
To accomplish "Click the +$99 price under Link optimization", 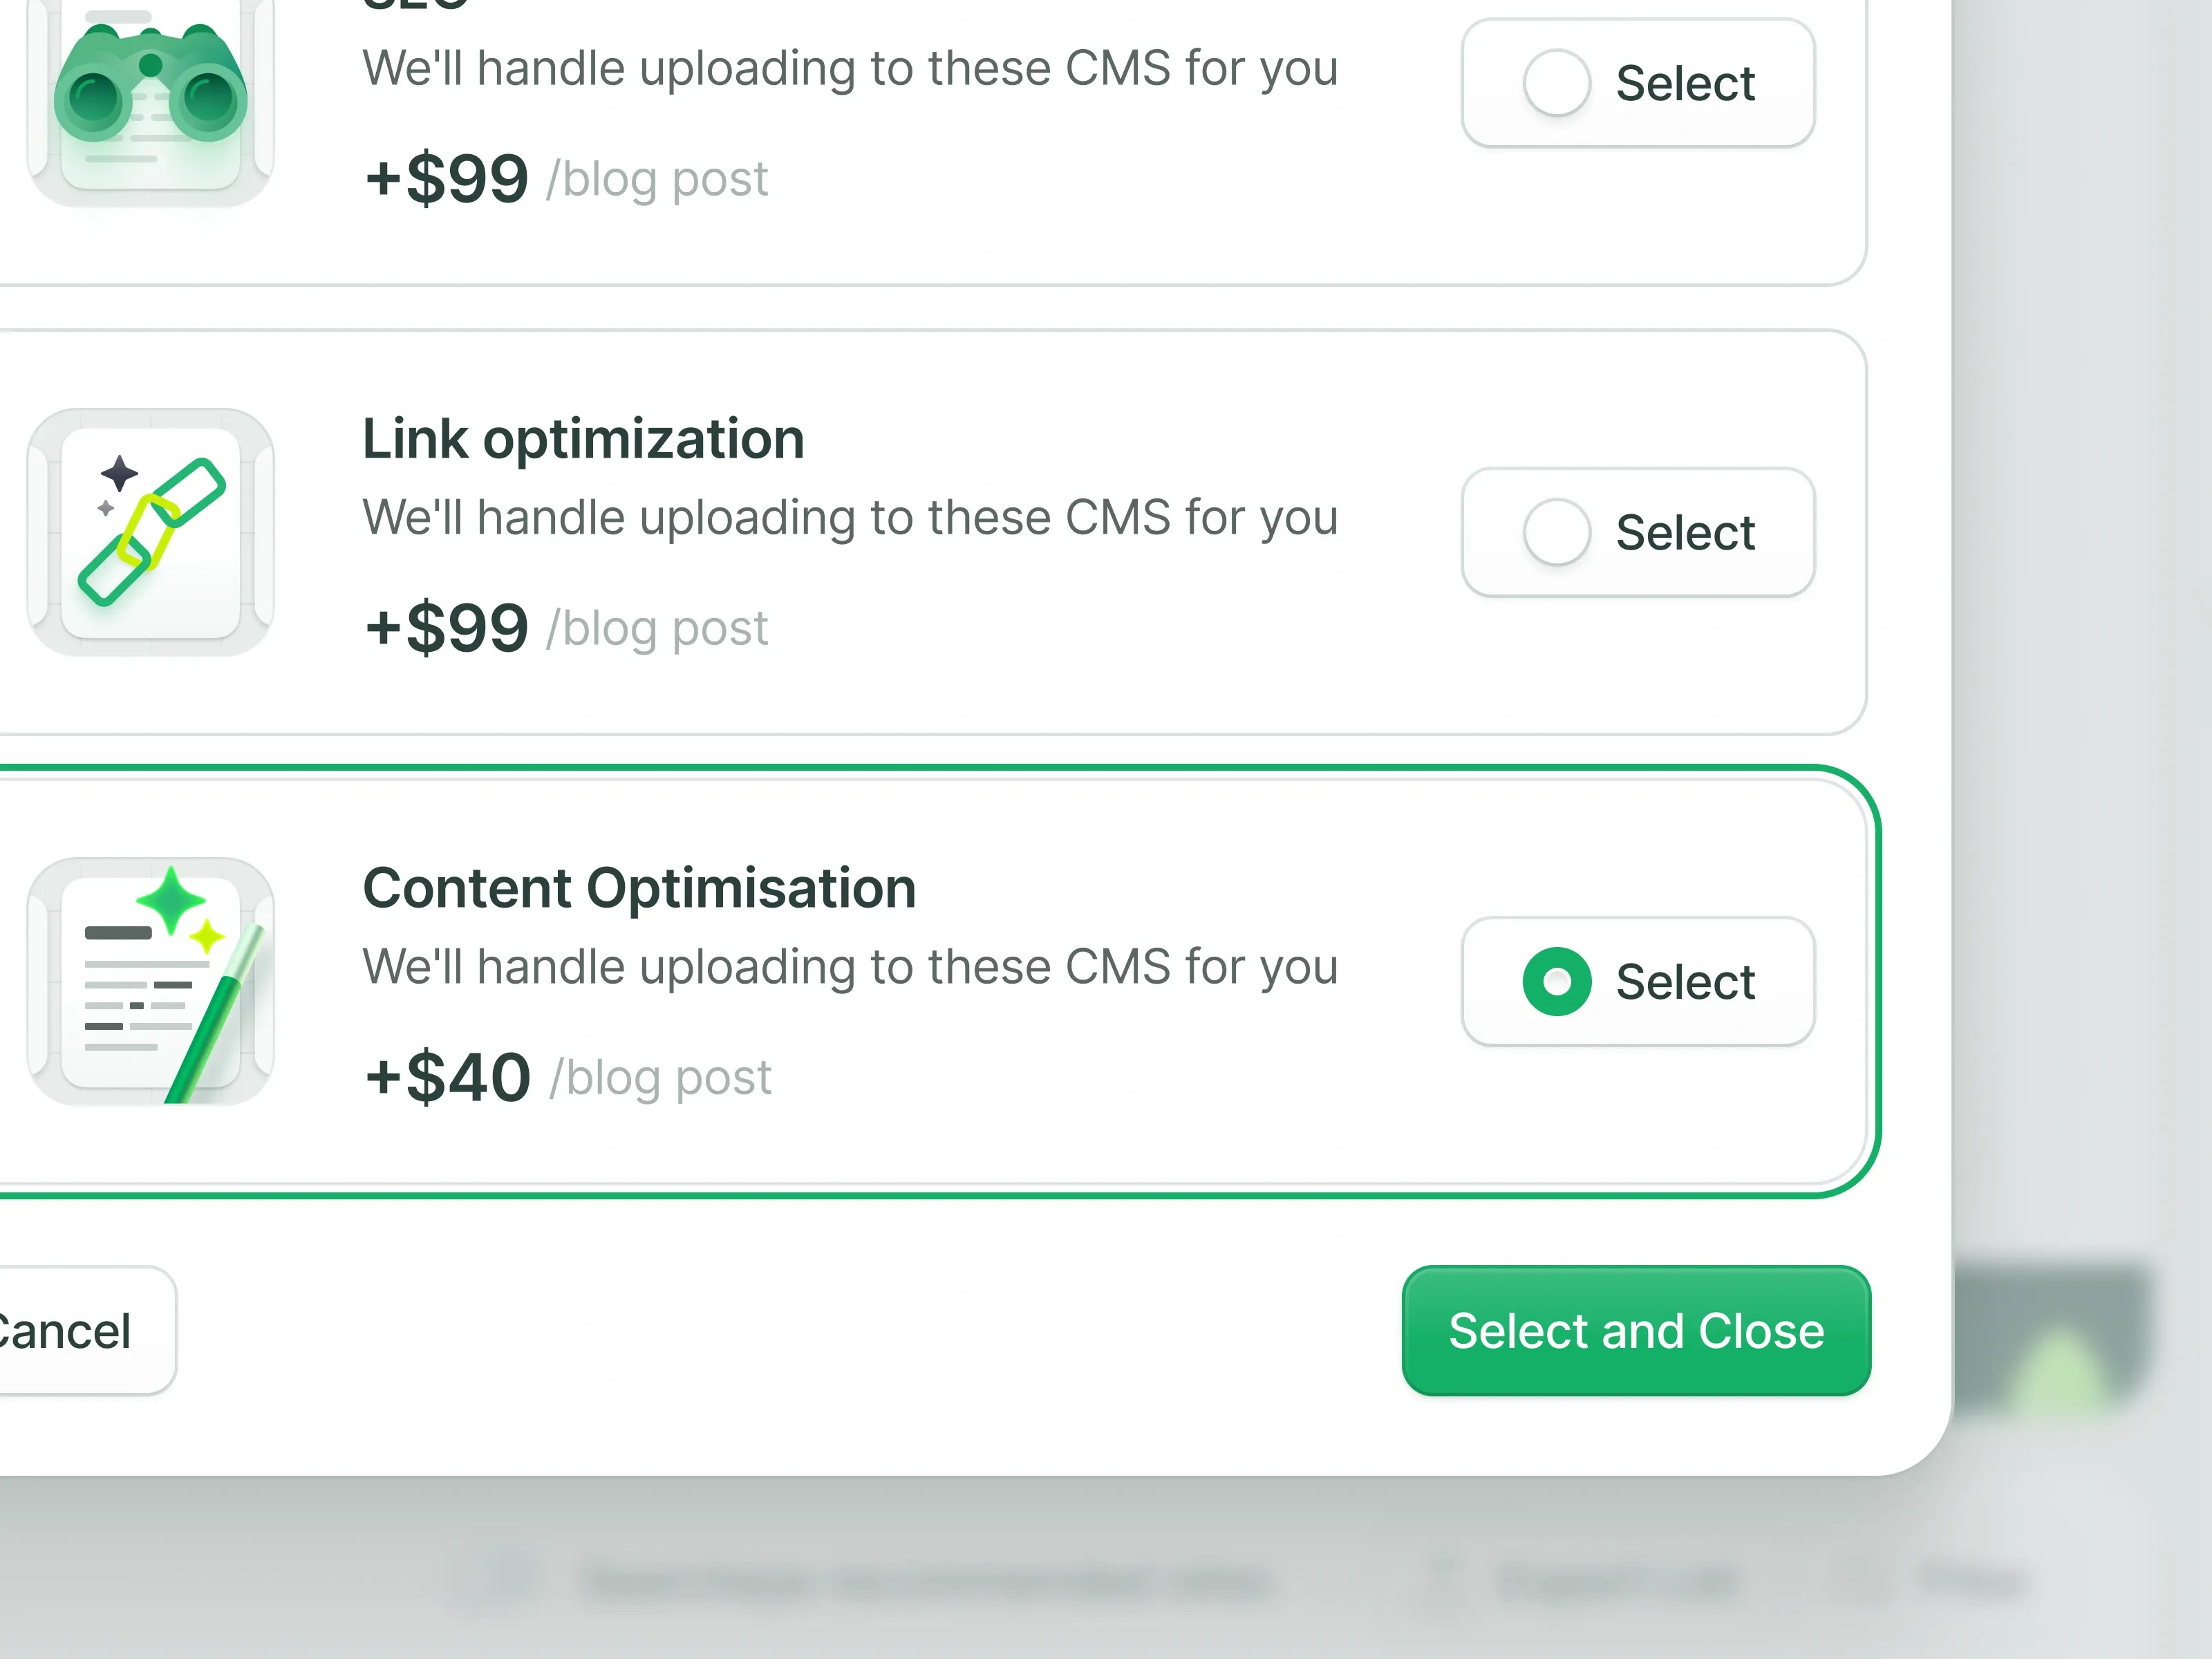I will pos(446,628).
